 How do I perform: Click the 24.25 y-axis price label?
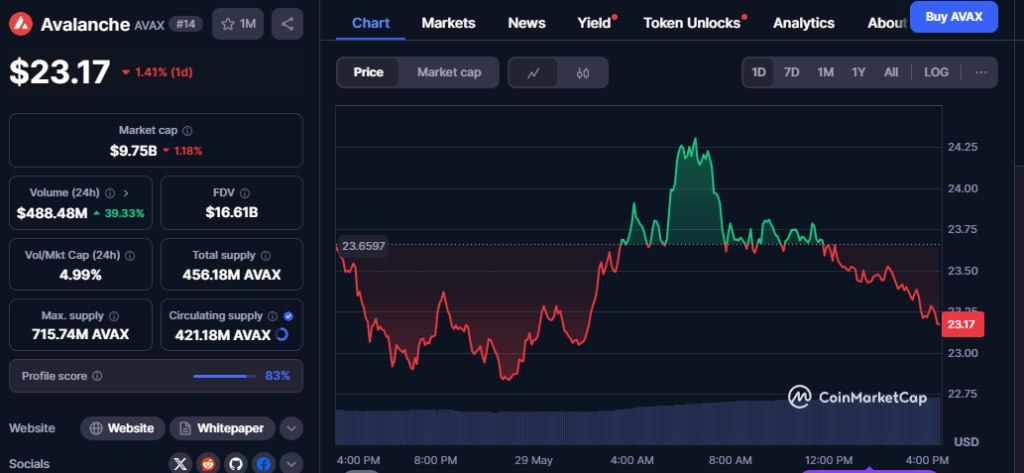963,147
